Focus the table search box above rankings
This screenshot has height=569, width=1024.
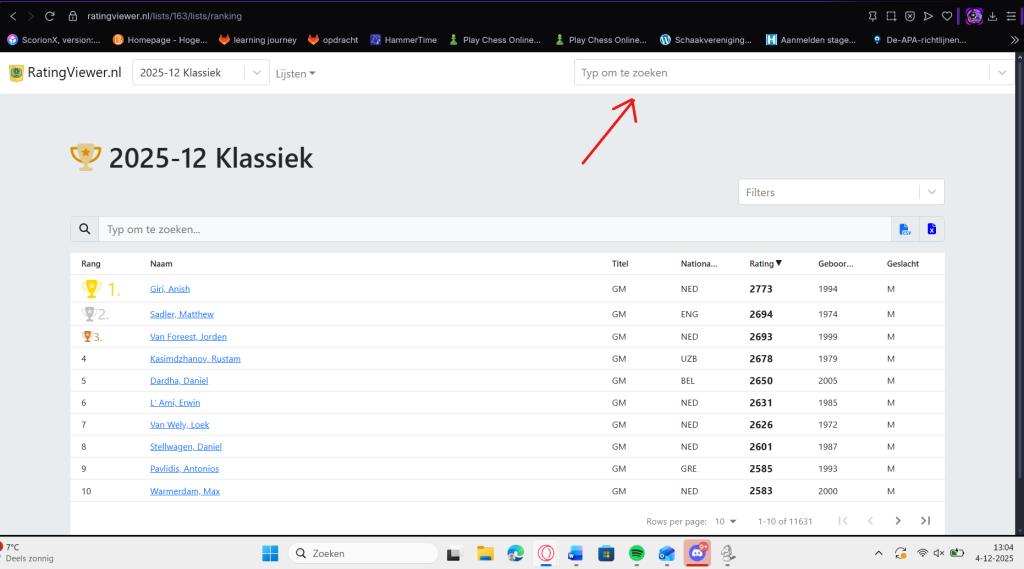coord(493,229)
